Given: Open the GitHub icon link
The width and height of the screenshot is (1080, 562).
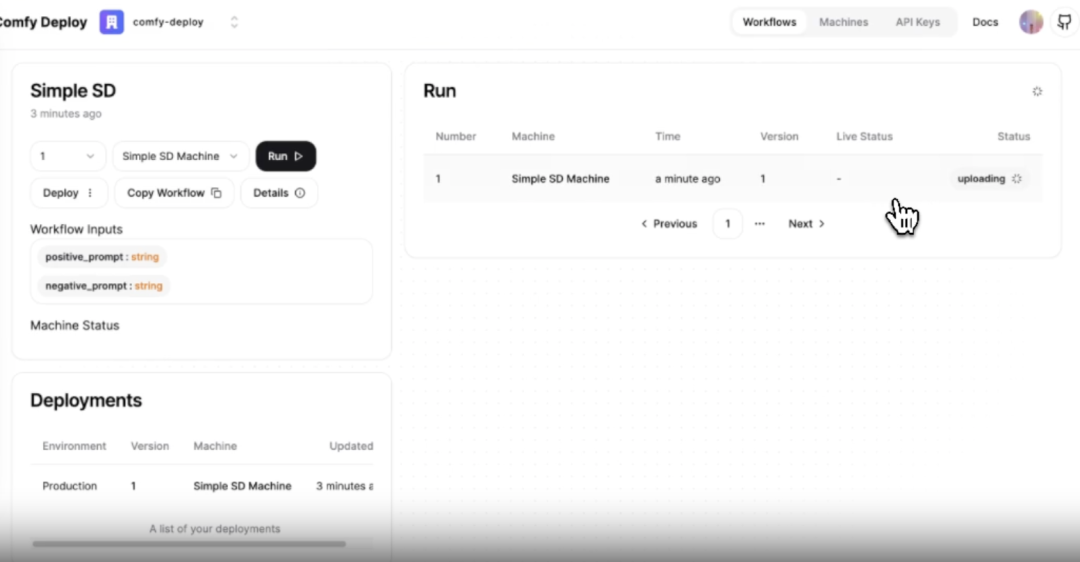Looking at the screenshot, I should 1064,22.
